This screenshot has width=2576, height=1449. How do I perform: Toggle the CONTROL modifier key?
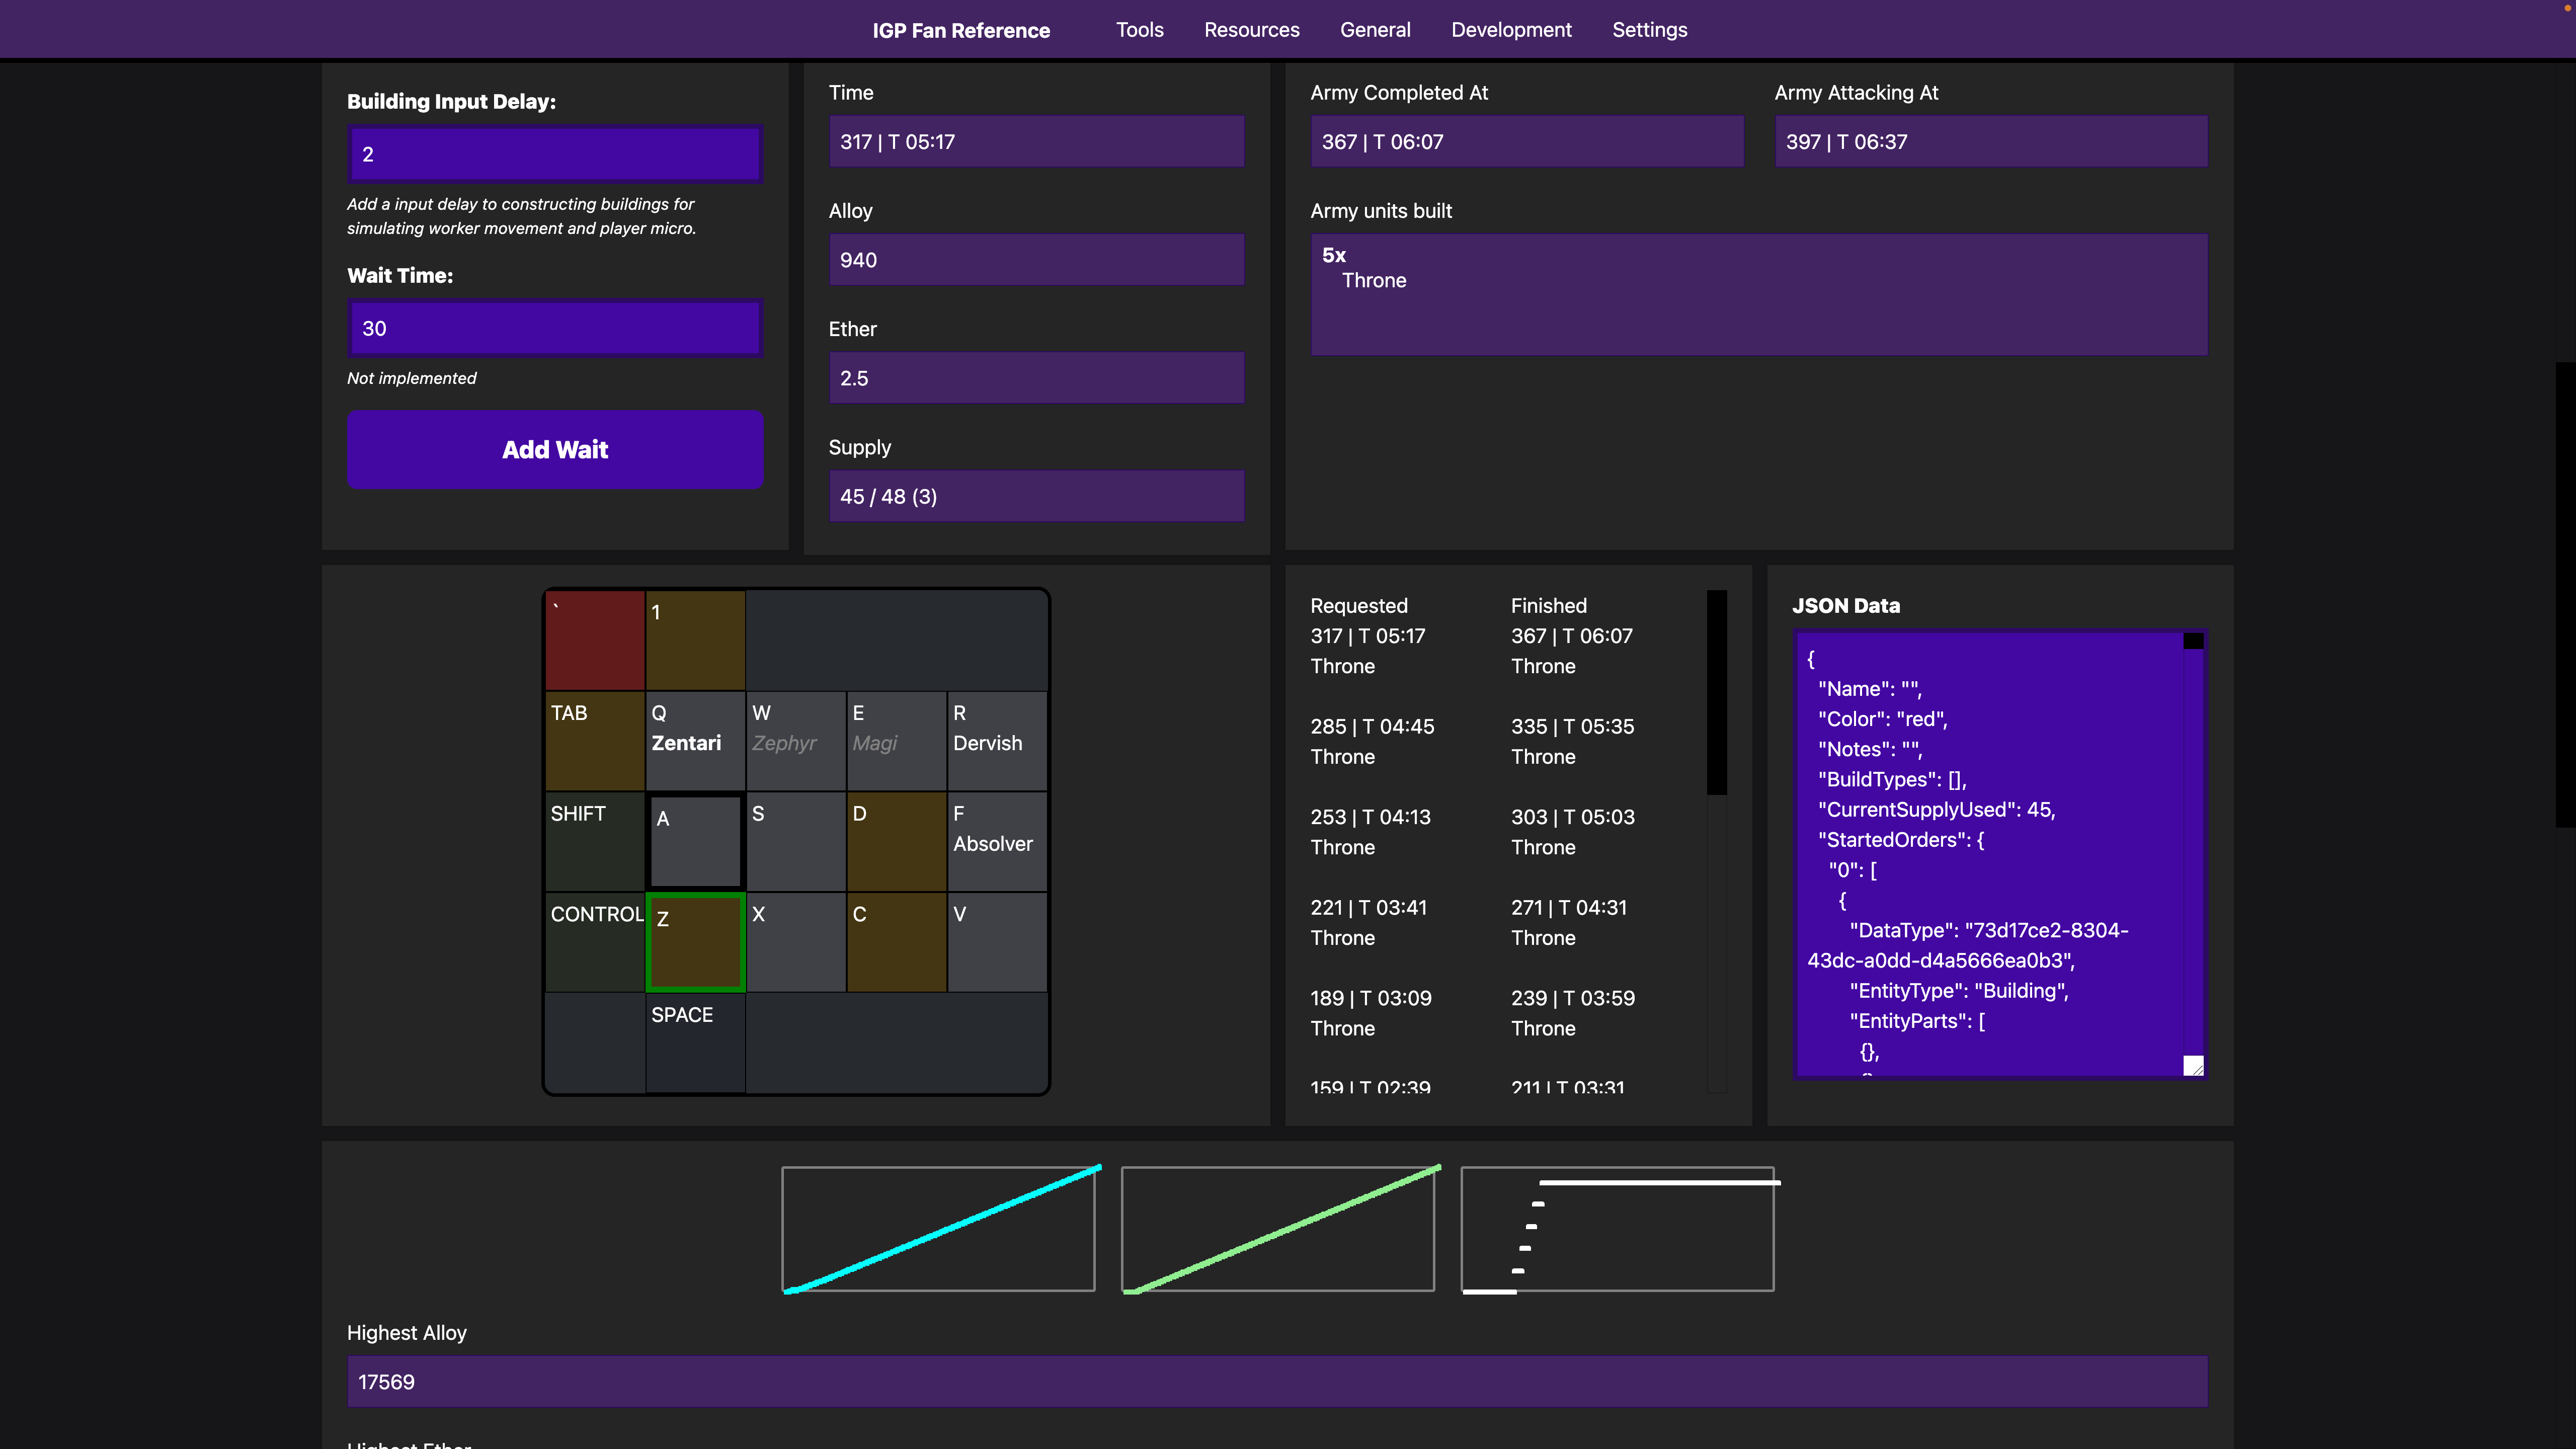click(x=594, y=942)
